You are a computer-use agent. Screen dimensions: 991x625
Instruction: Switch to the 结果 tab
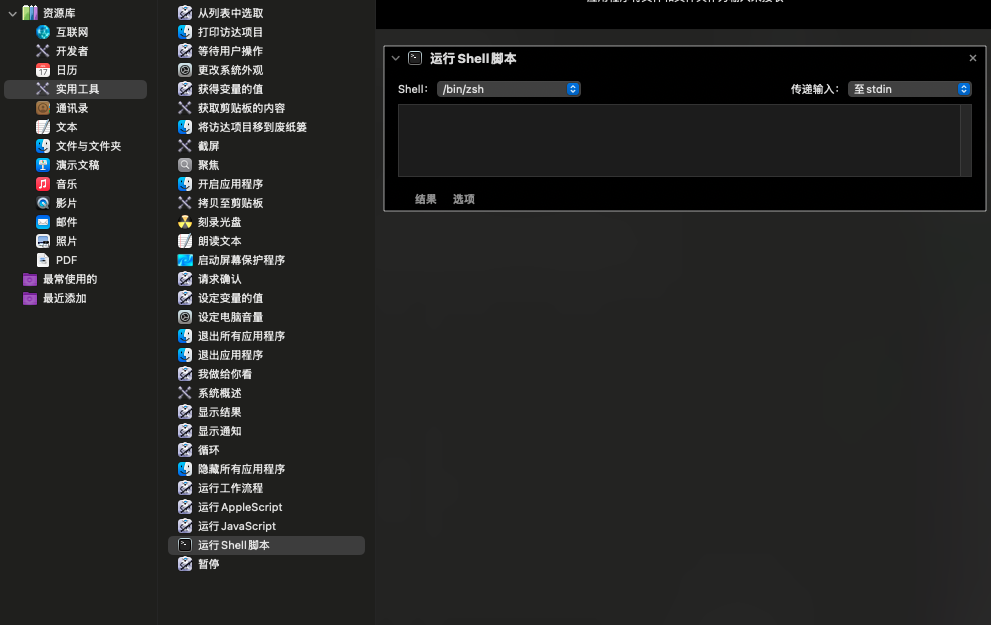click(426, 199)
